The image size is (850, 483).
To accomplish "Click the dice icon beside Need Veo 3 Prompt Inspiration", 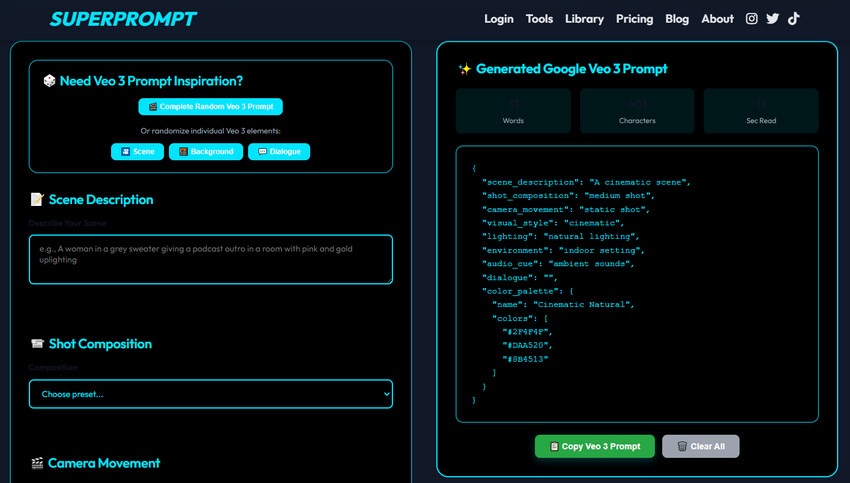I will [x=49, y=81].
